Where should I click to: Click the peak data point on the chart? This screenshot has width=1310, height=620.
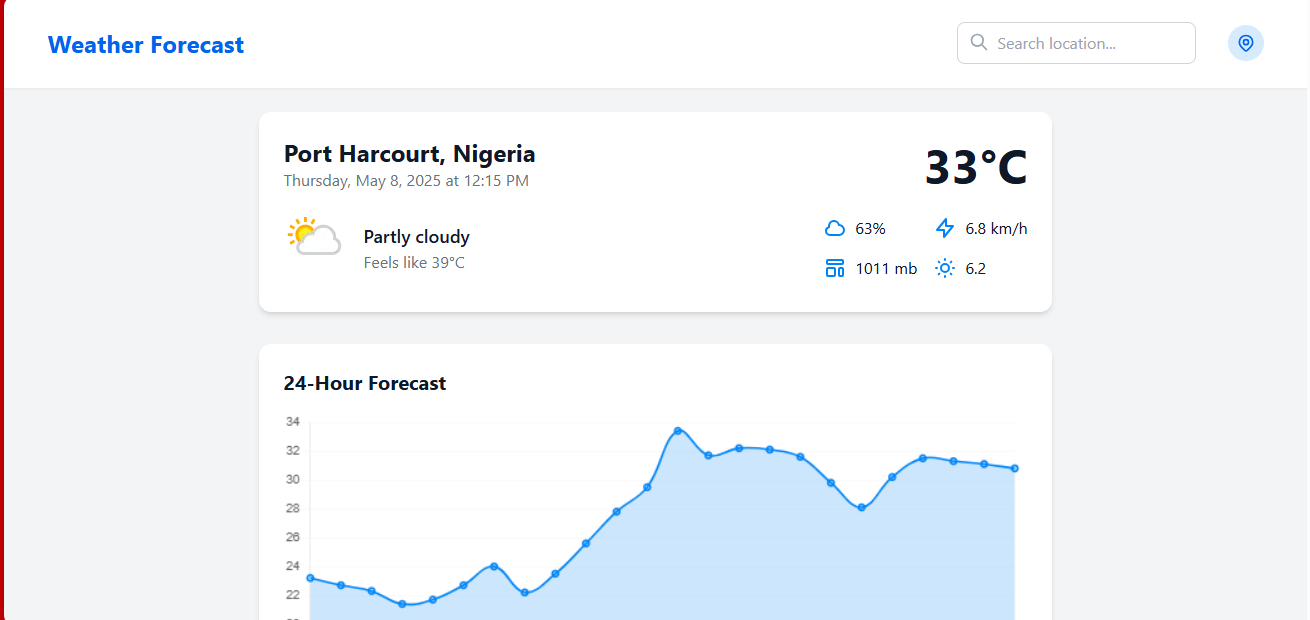click(678, 431)
